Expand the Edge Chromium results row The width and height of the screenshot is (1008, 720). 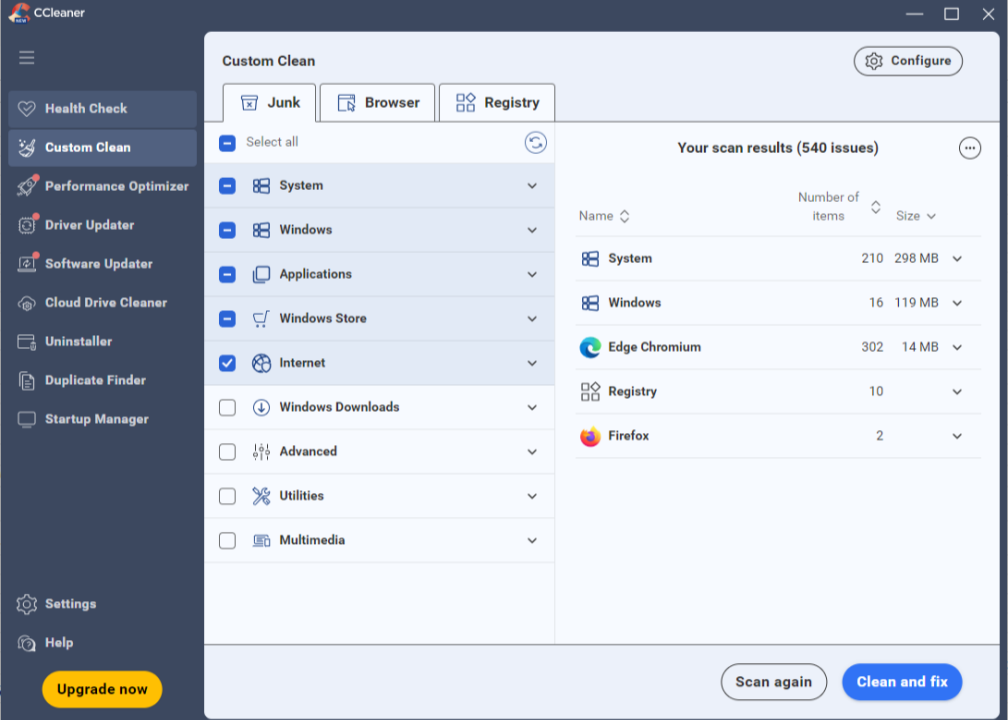[x=957, y=347]
